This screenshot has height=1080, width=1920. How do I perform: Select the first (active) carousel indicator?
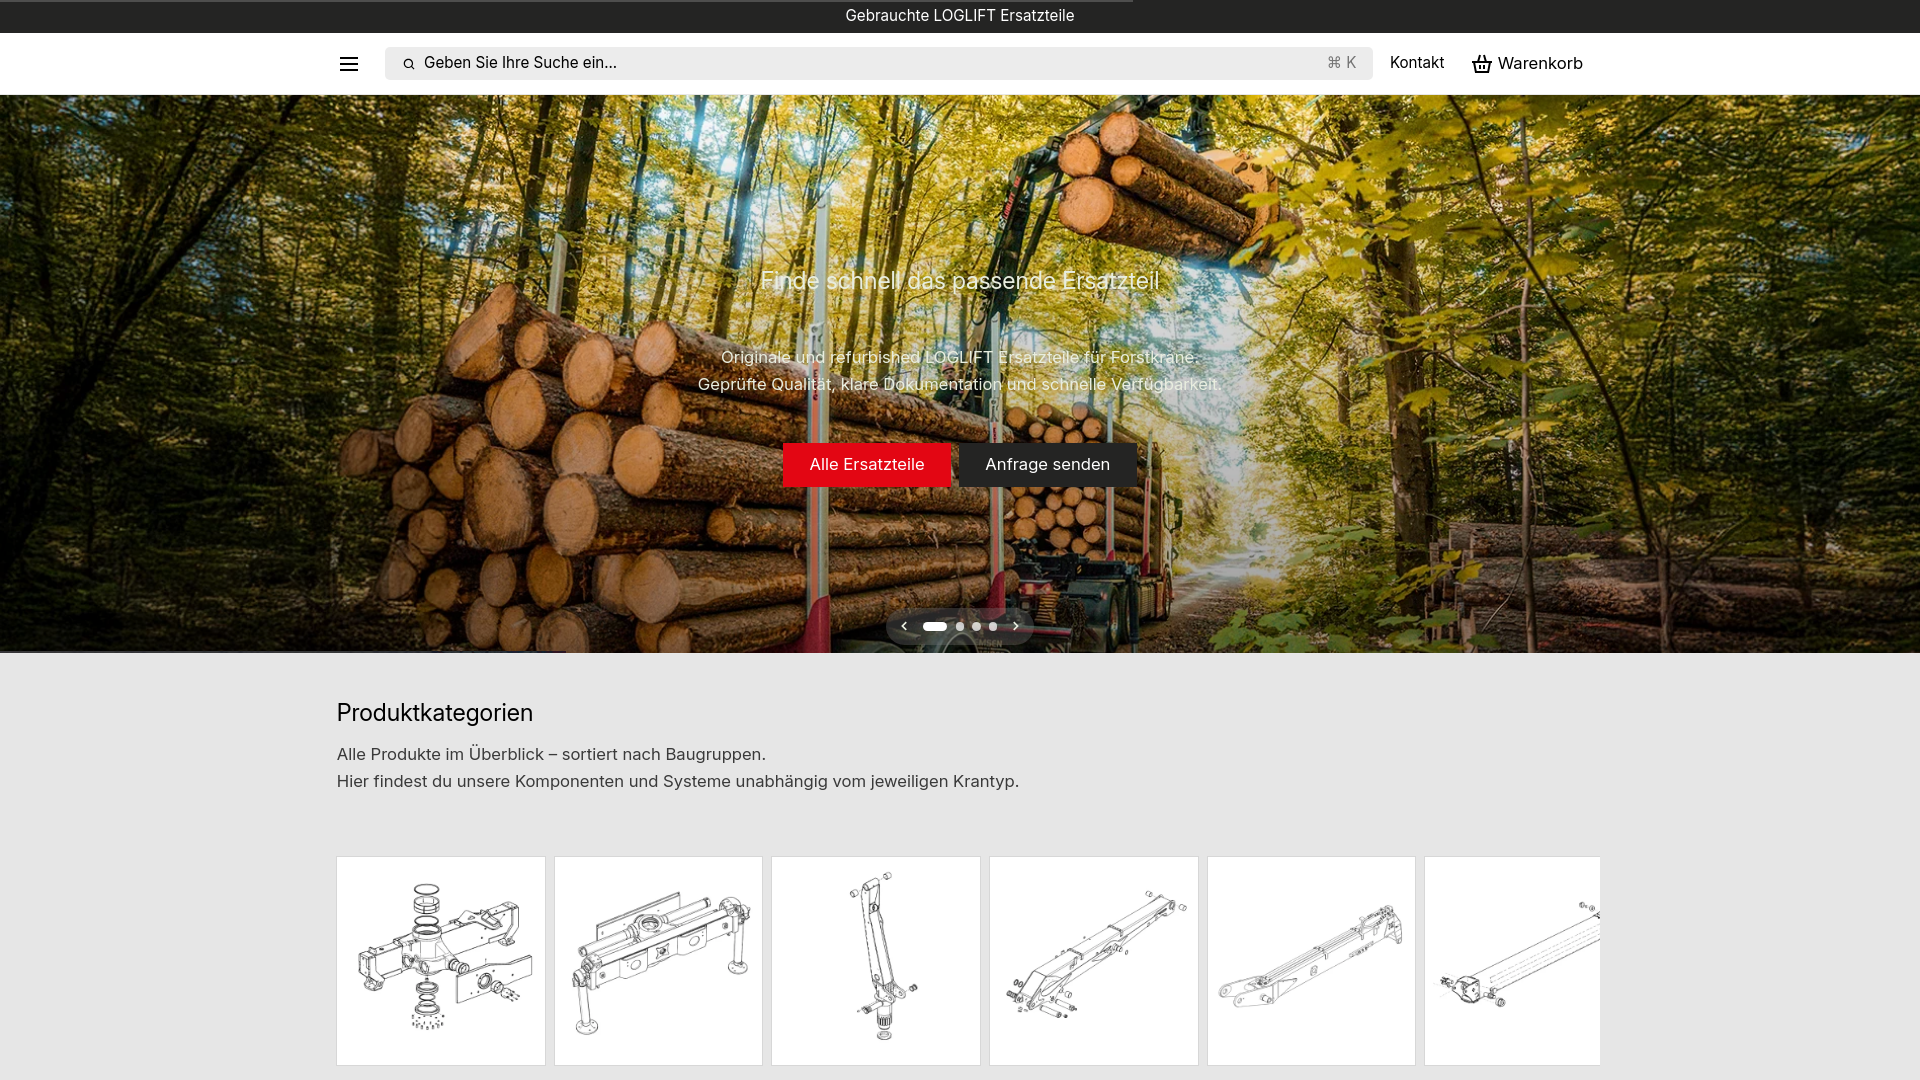935,627
